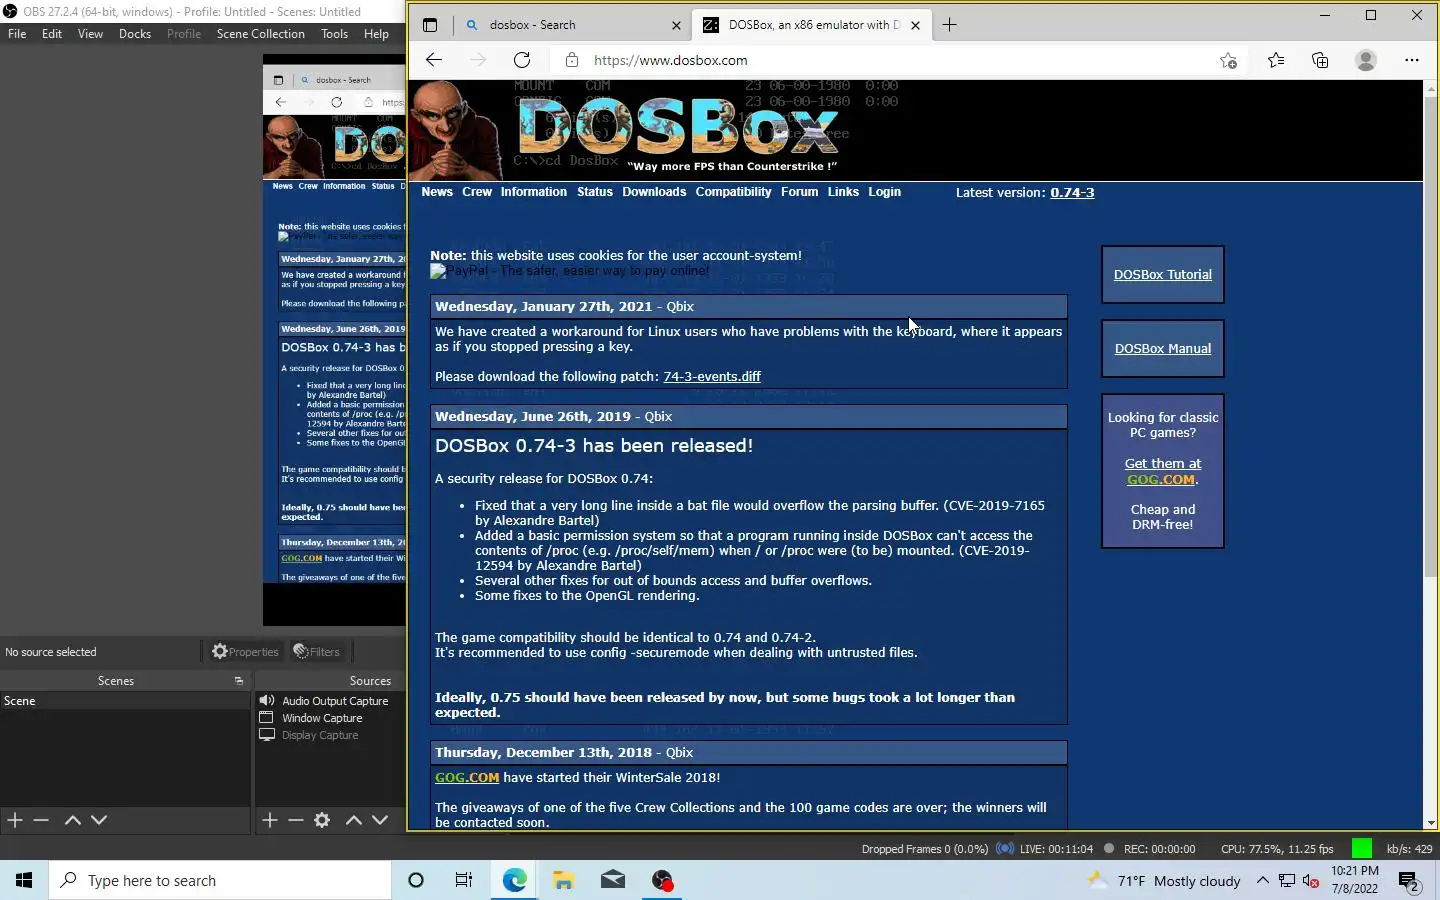Open Mail app from taskbar
1440x900 pixels.
coord(613,880)
